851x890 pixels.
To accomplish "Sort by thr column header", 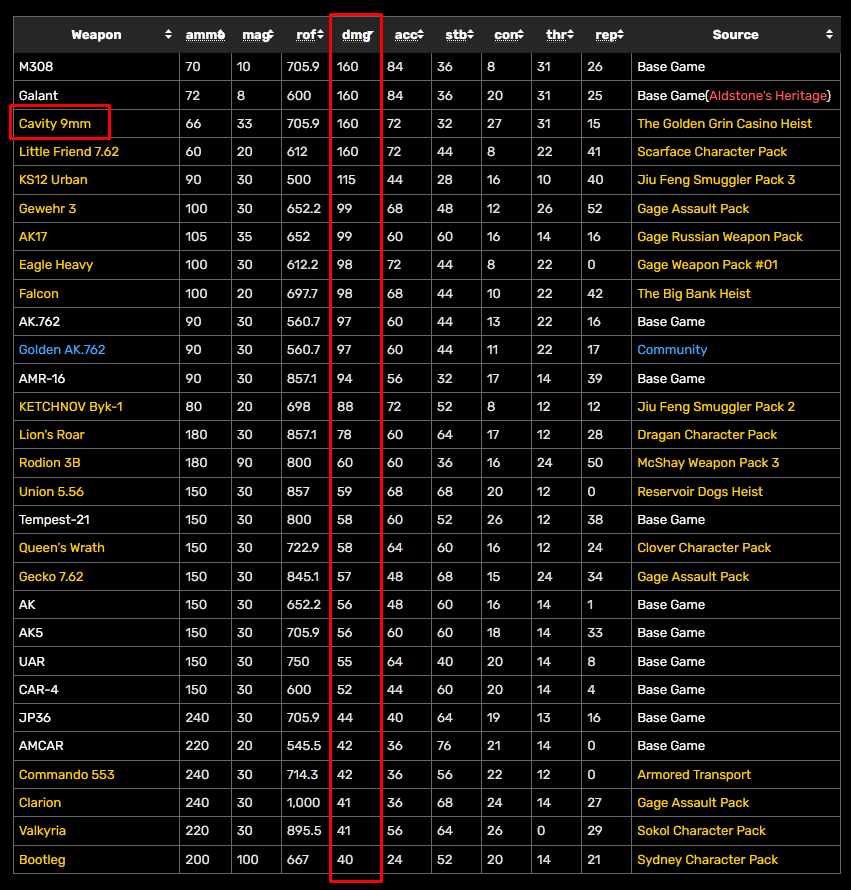I will (556, 35).
